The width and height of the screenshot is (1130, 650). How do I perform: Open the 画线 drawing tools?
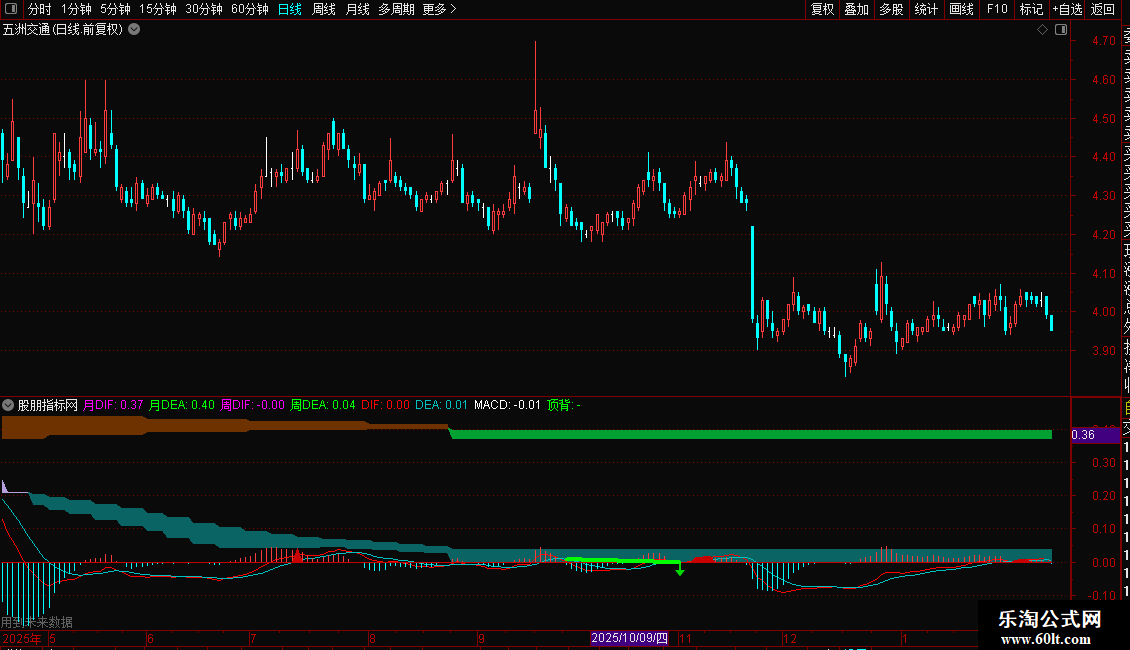(x=961, y=9)
